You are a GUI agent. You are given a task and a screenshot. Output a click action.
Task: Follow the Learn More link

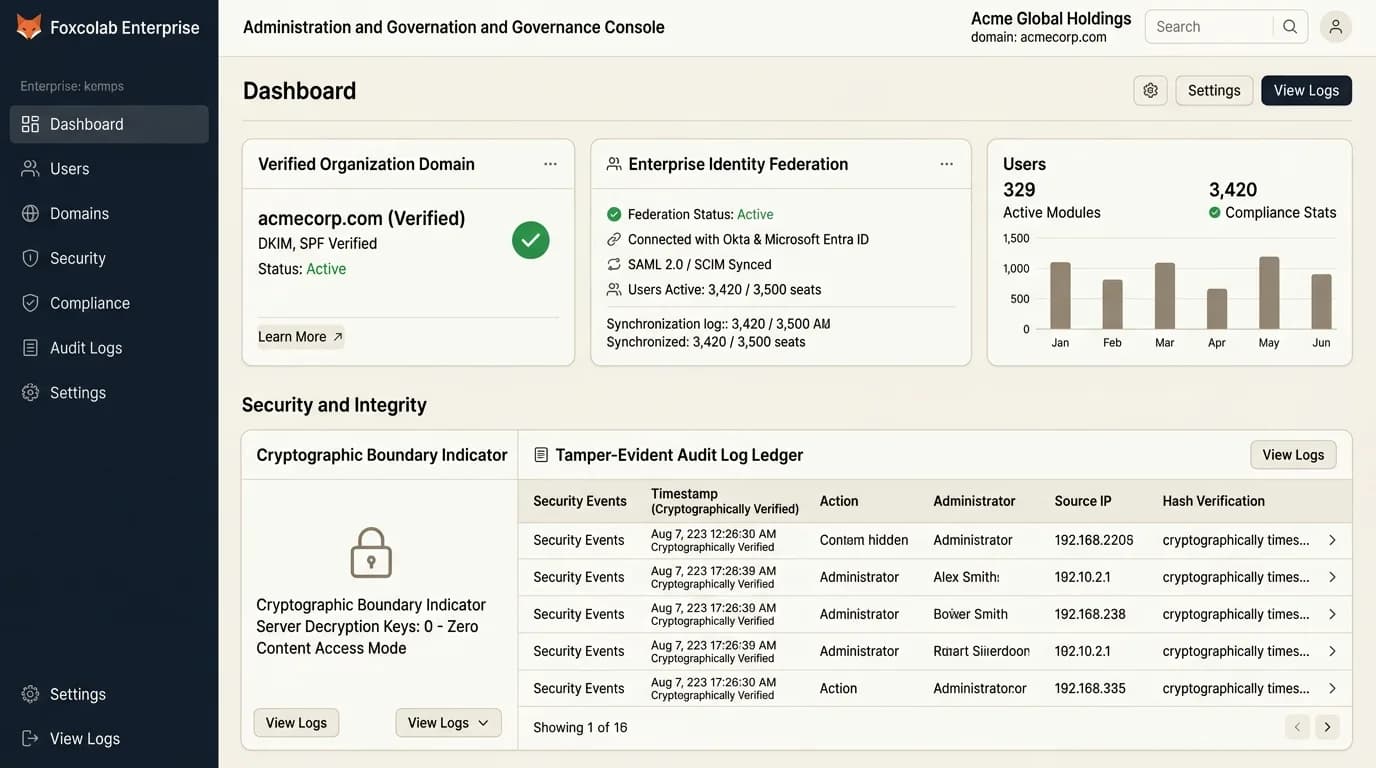pyautogui.click(x=300, y=337)
